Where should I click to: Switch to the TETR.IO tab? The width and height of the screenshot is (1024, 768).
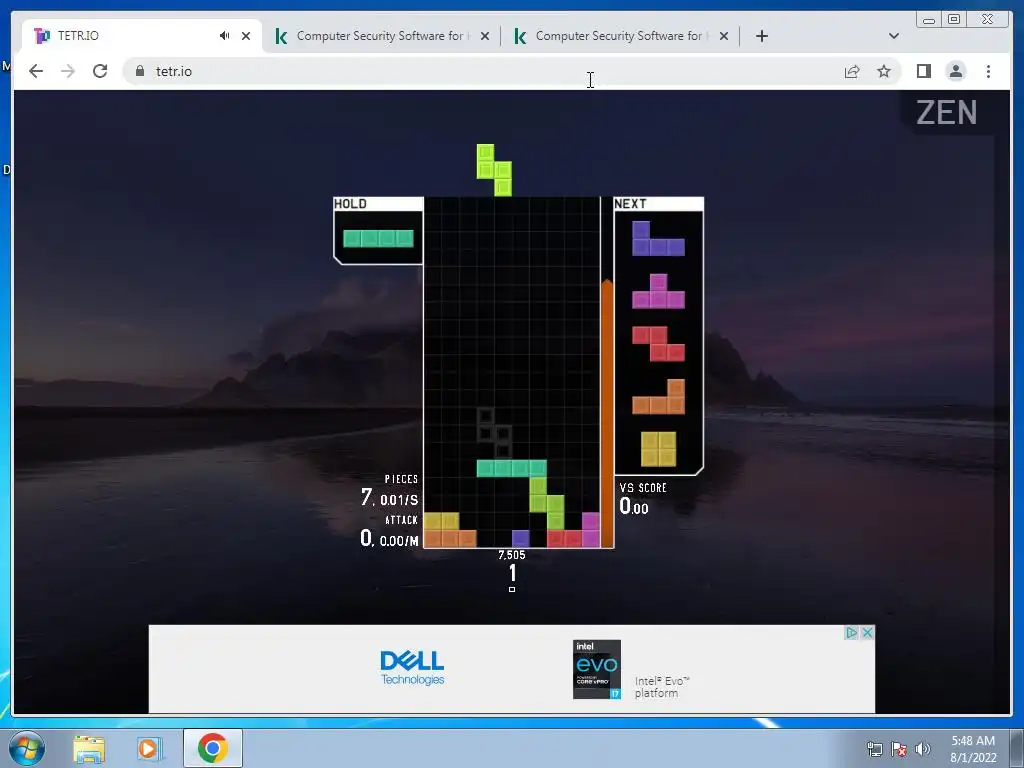[x=140, y=36]
